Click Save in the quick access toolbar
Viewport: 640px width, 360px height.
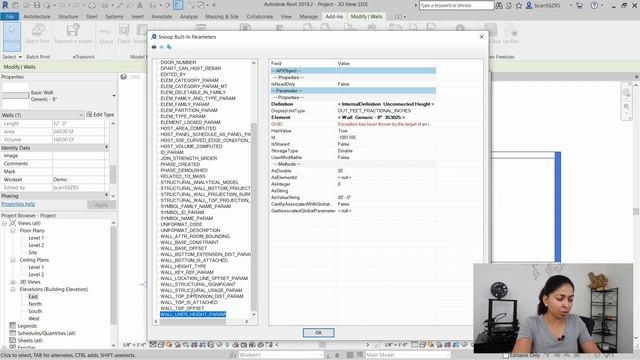37,5
